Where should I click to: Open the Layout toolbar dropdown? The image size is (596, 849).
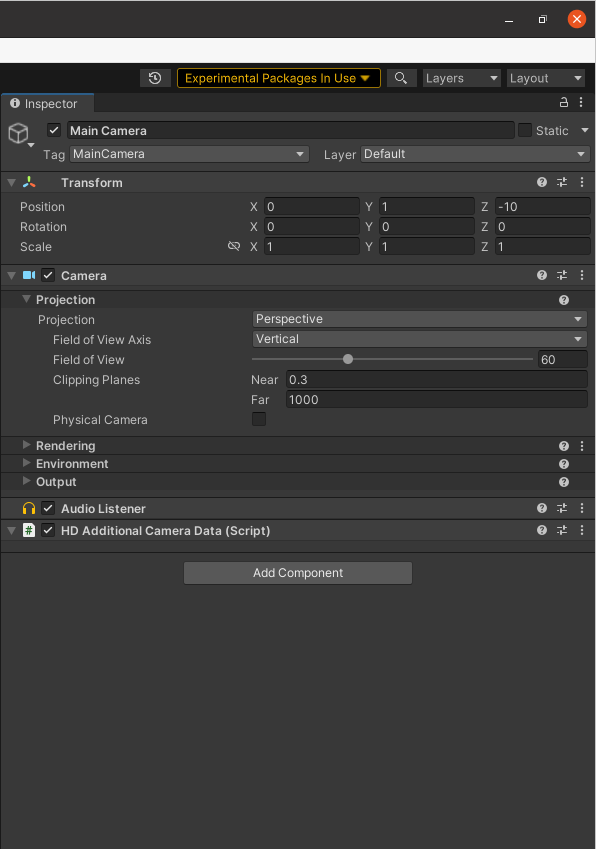[546, 78]
